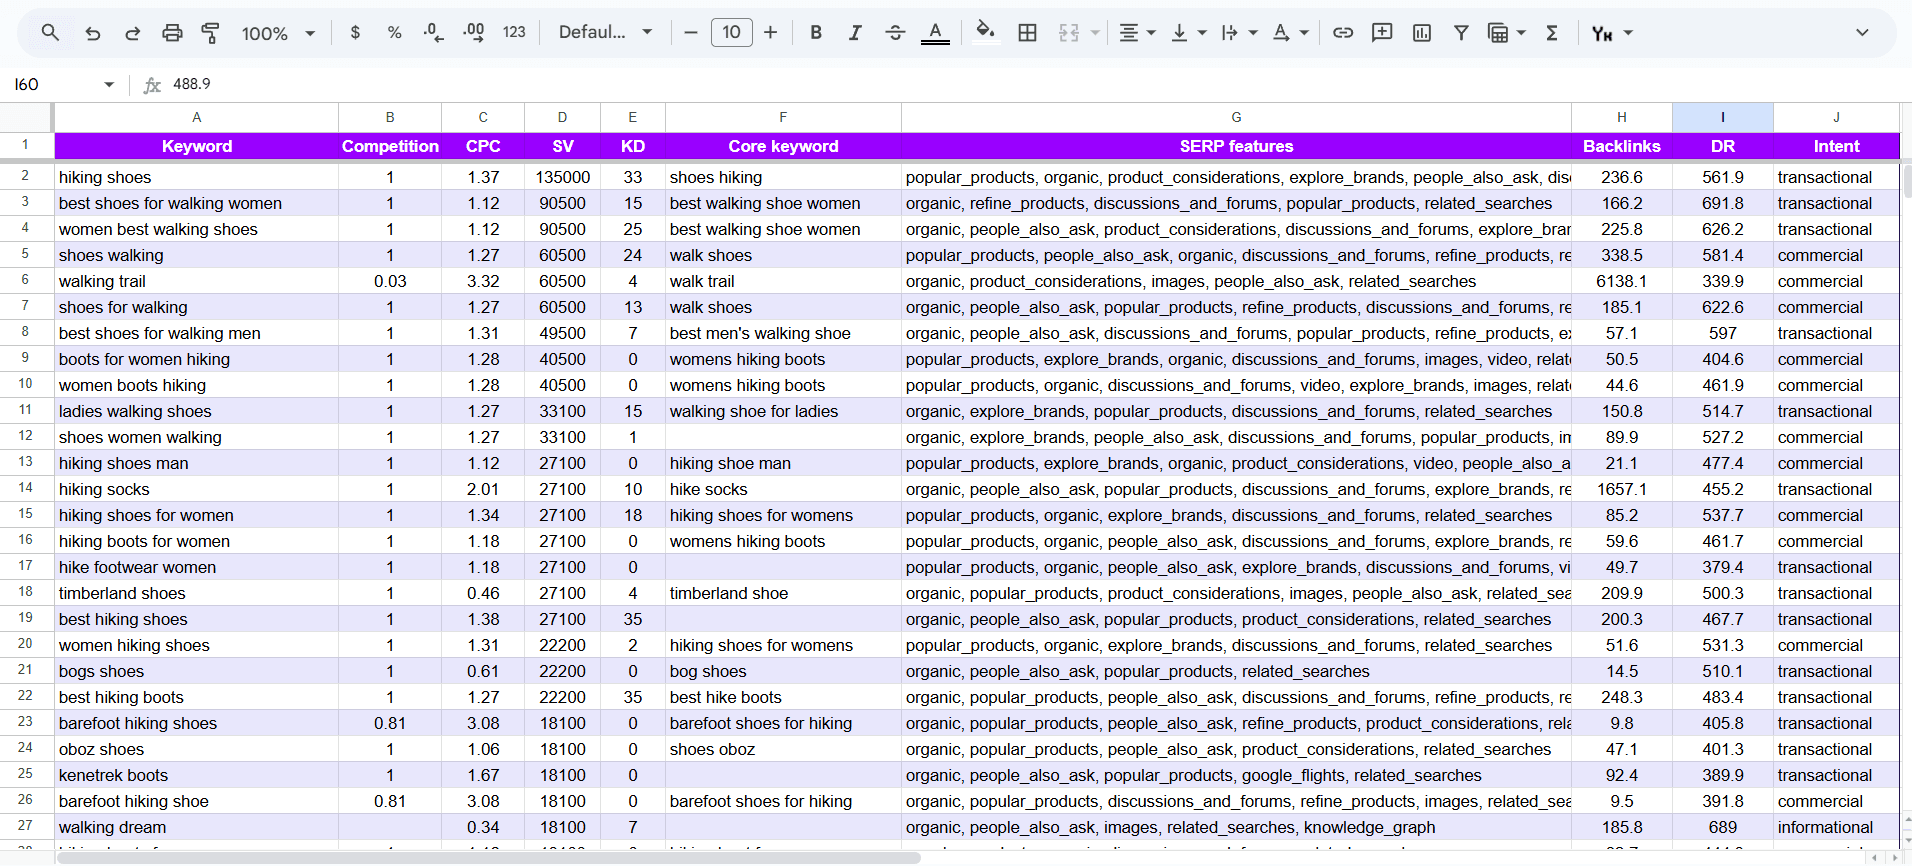Click the Create a filter icon

[1461, 33]
